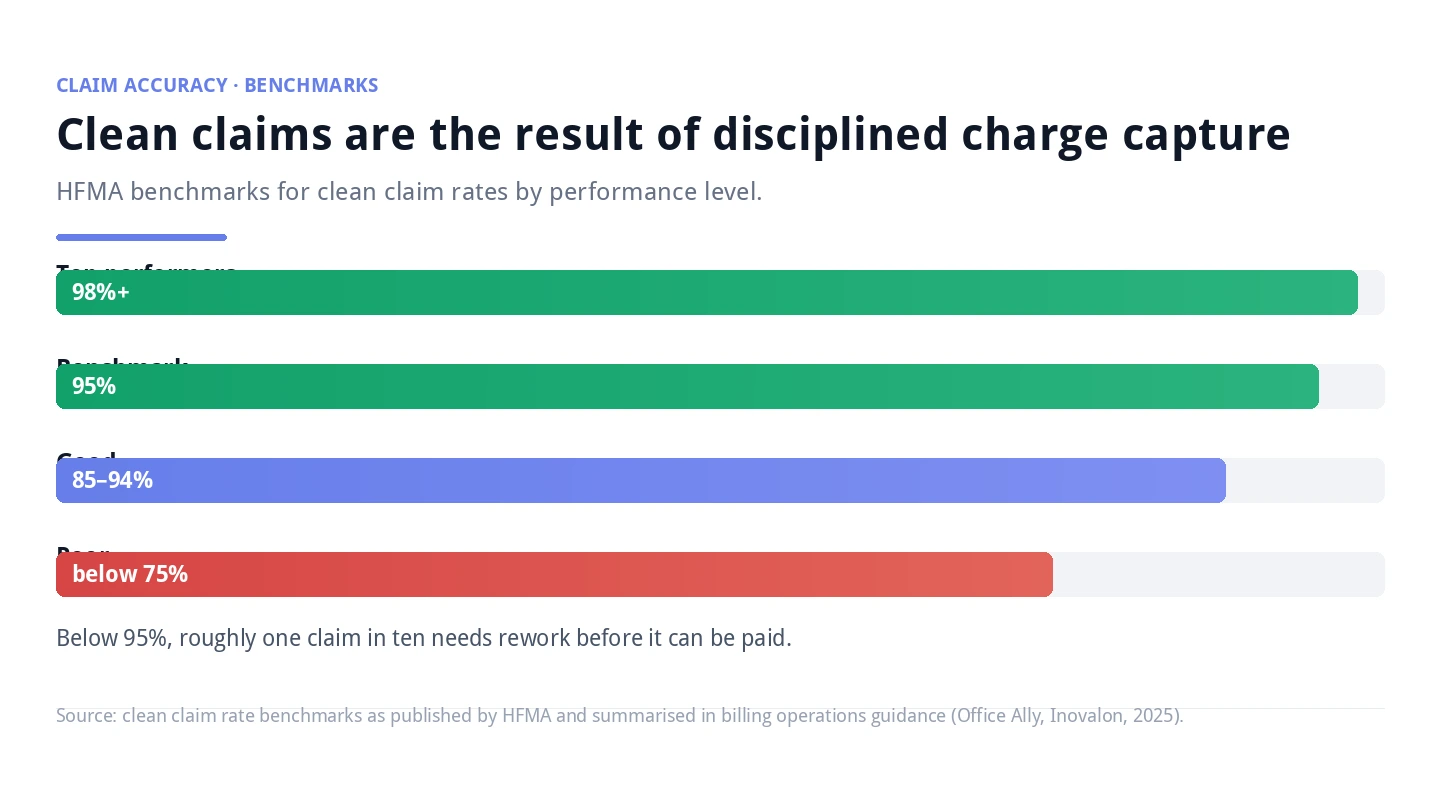1440x800 pixels.
Task: Click the grey unfilled track of red bar
Action: point(1219,574)
